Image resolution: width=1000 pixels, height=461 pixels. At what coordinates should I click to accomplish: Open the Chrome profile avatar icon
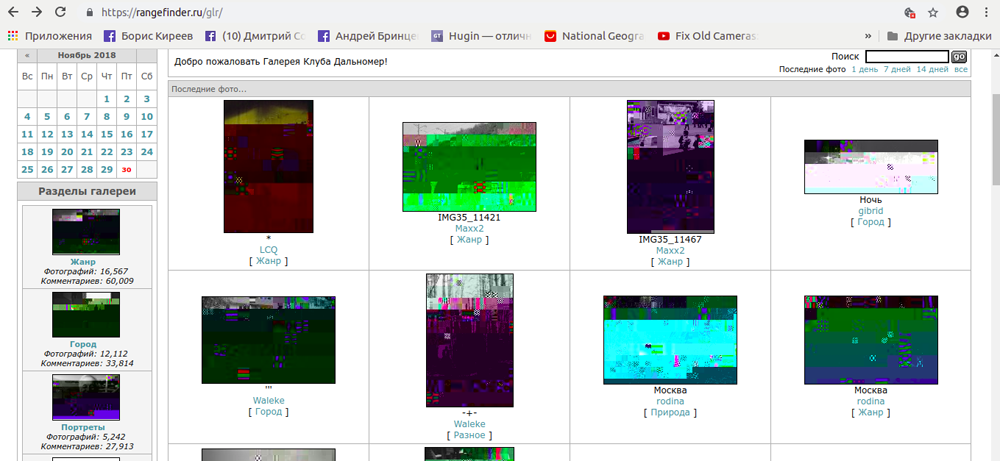(962, 12)
